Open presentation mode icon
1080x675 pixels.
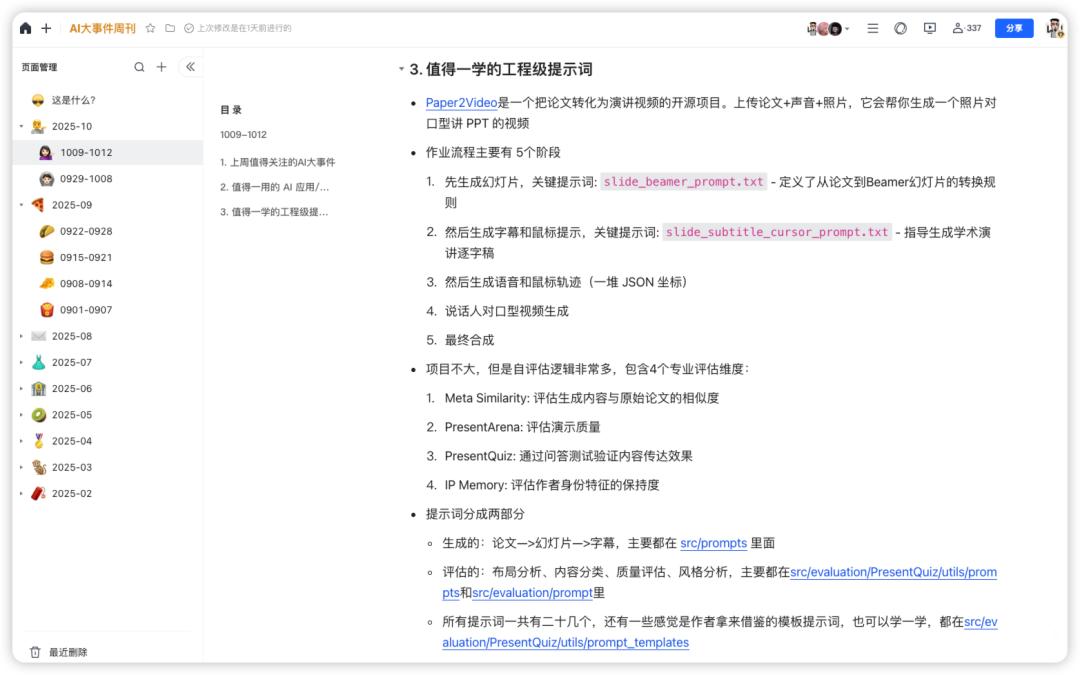pos(929,28)
